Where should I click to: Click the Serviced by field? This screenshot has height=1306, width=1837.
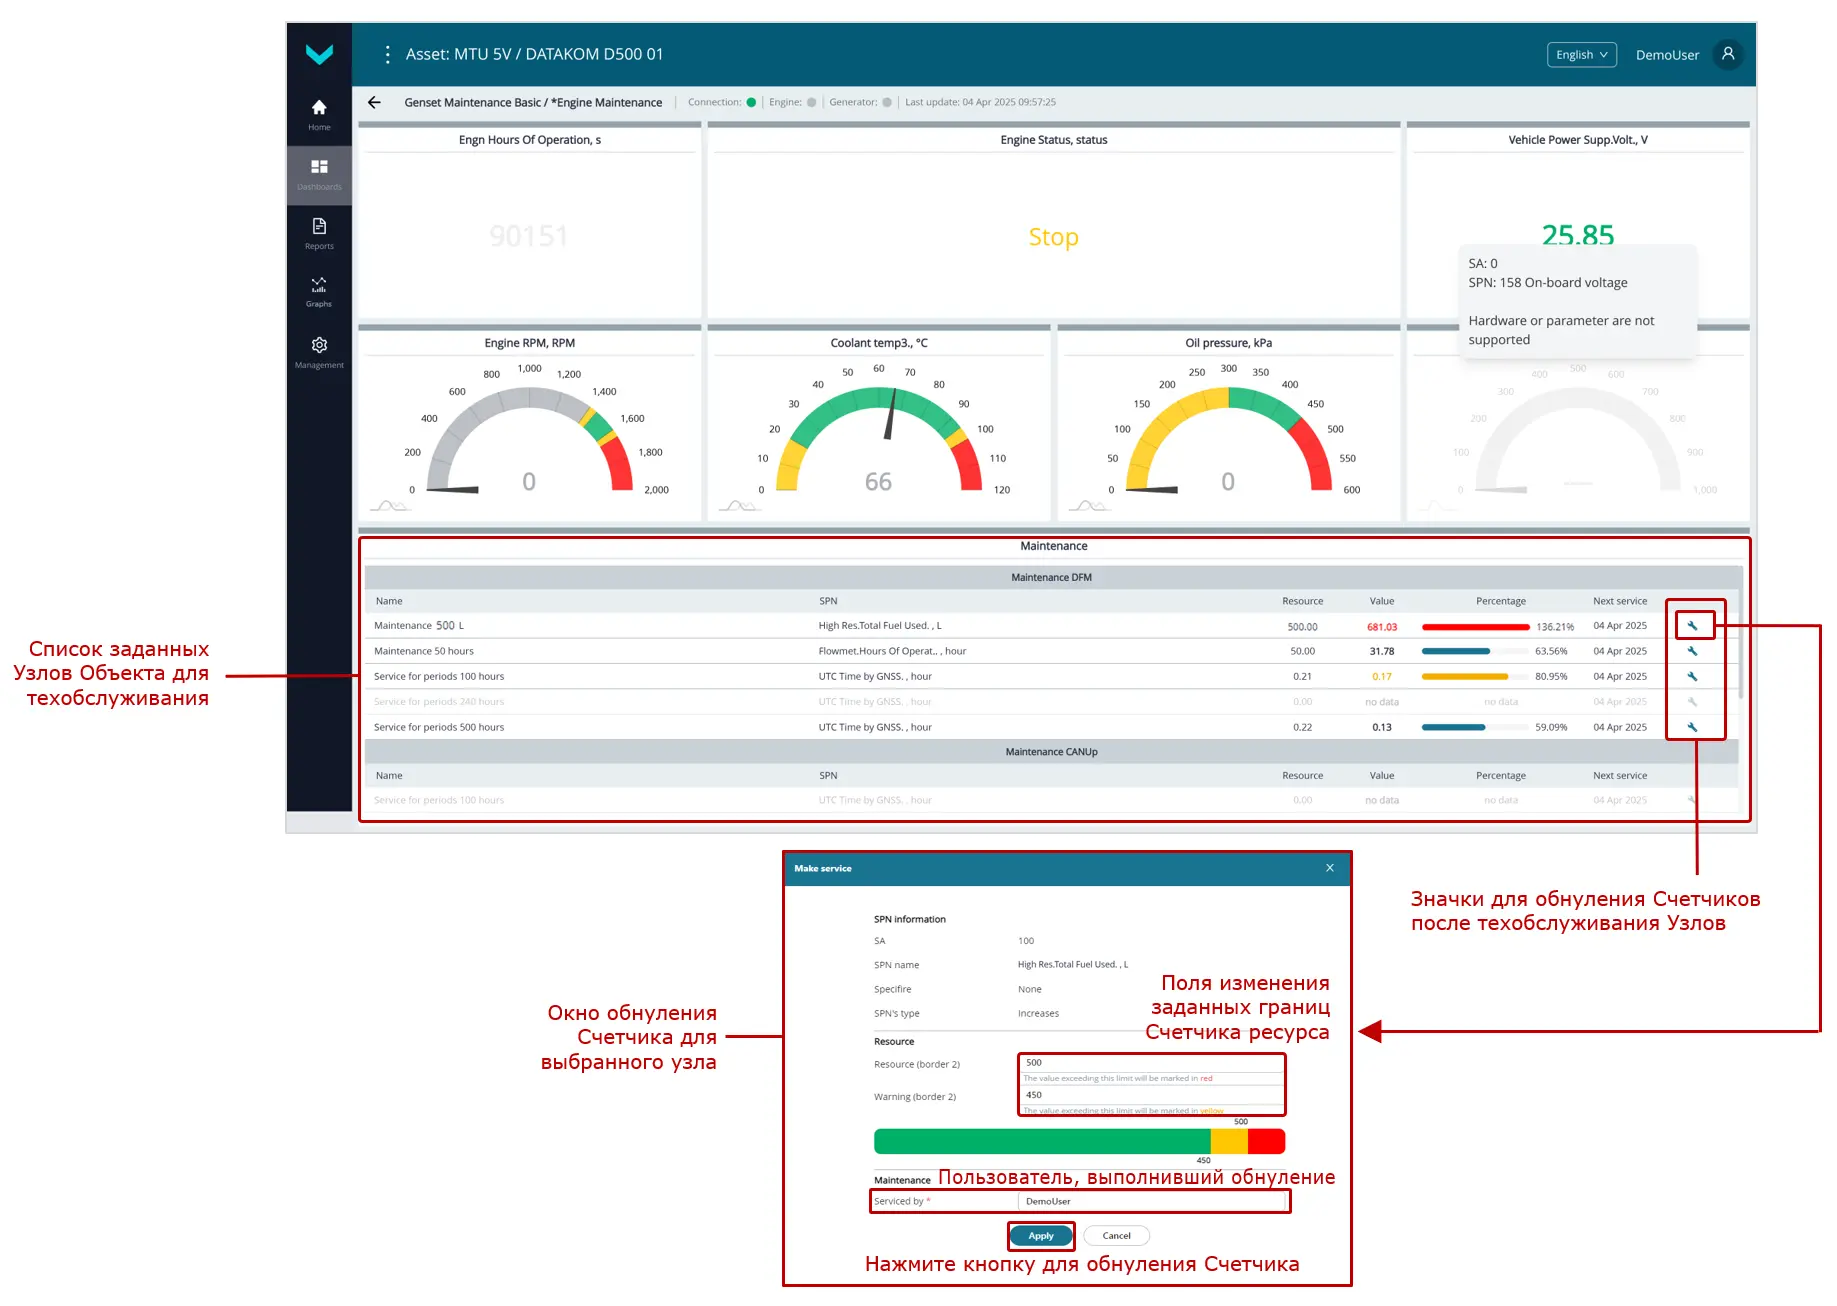click(x=1150, y=1201)
